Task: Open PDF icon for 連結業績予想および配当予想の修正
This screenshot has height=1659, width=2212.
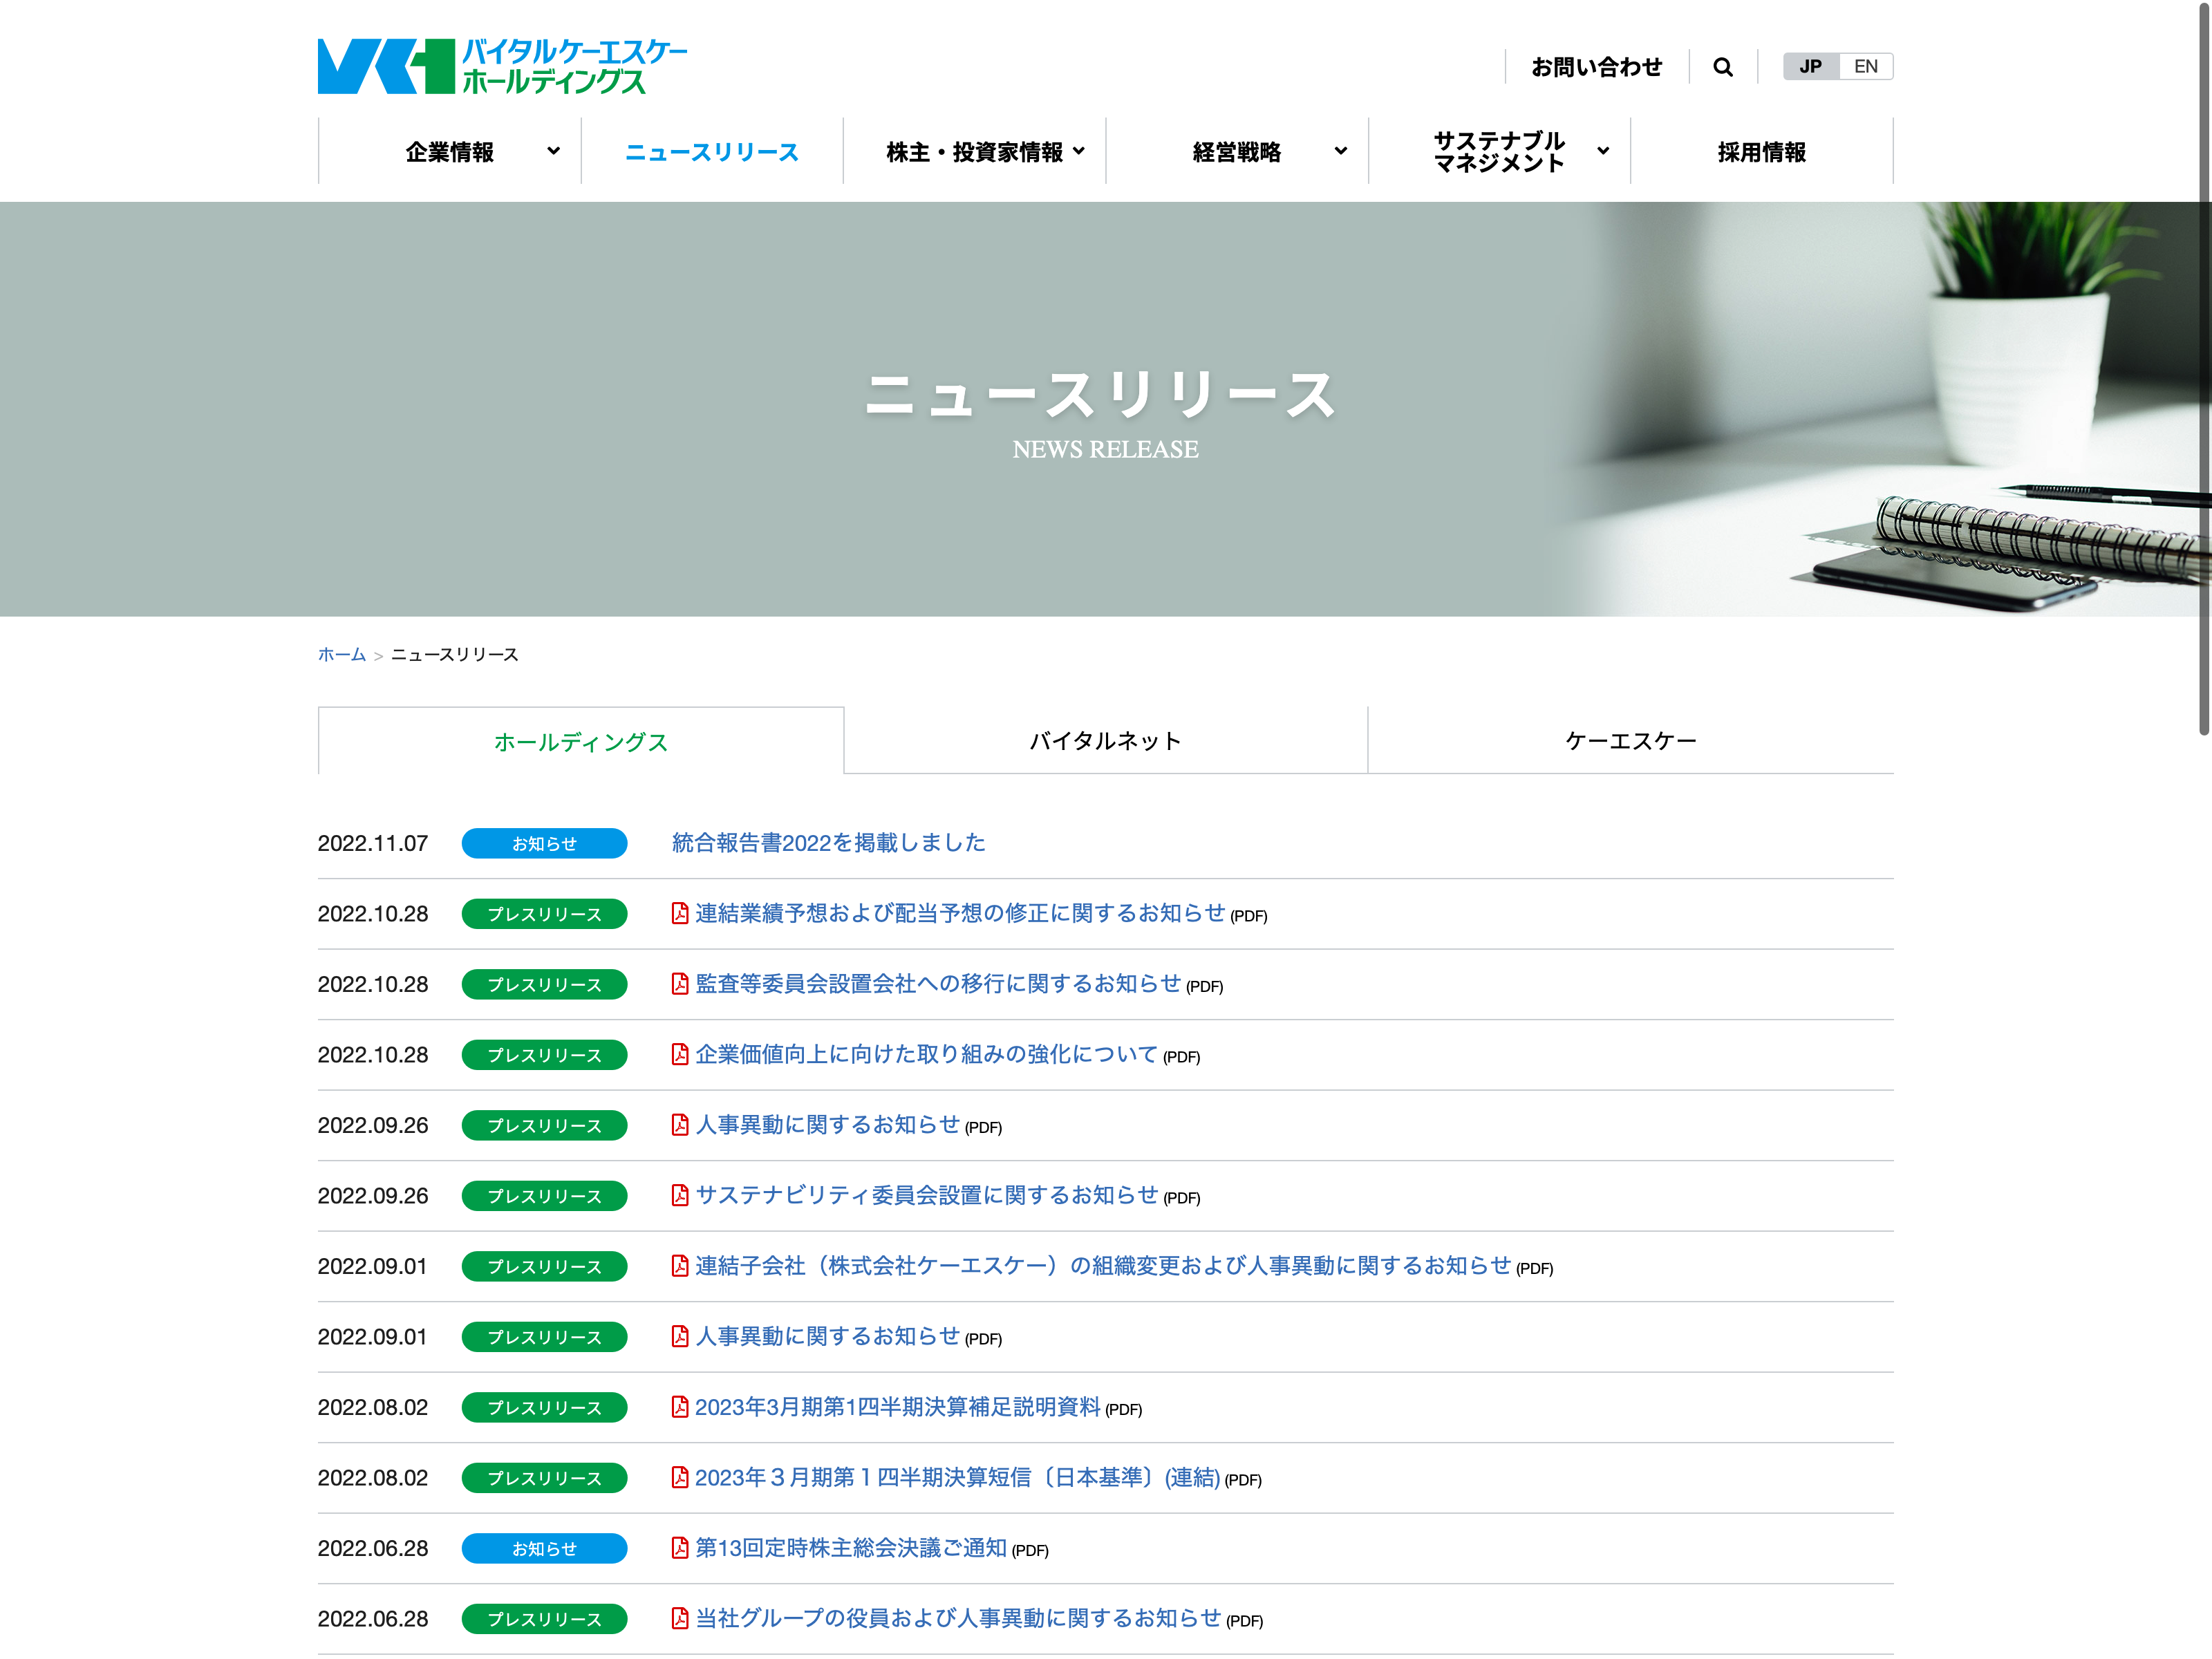Action: point(680,913)
